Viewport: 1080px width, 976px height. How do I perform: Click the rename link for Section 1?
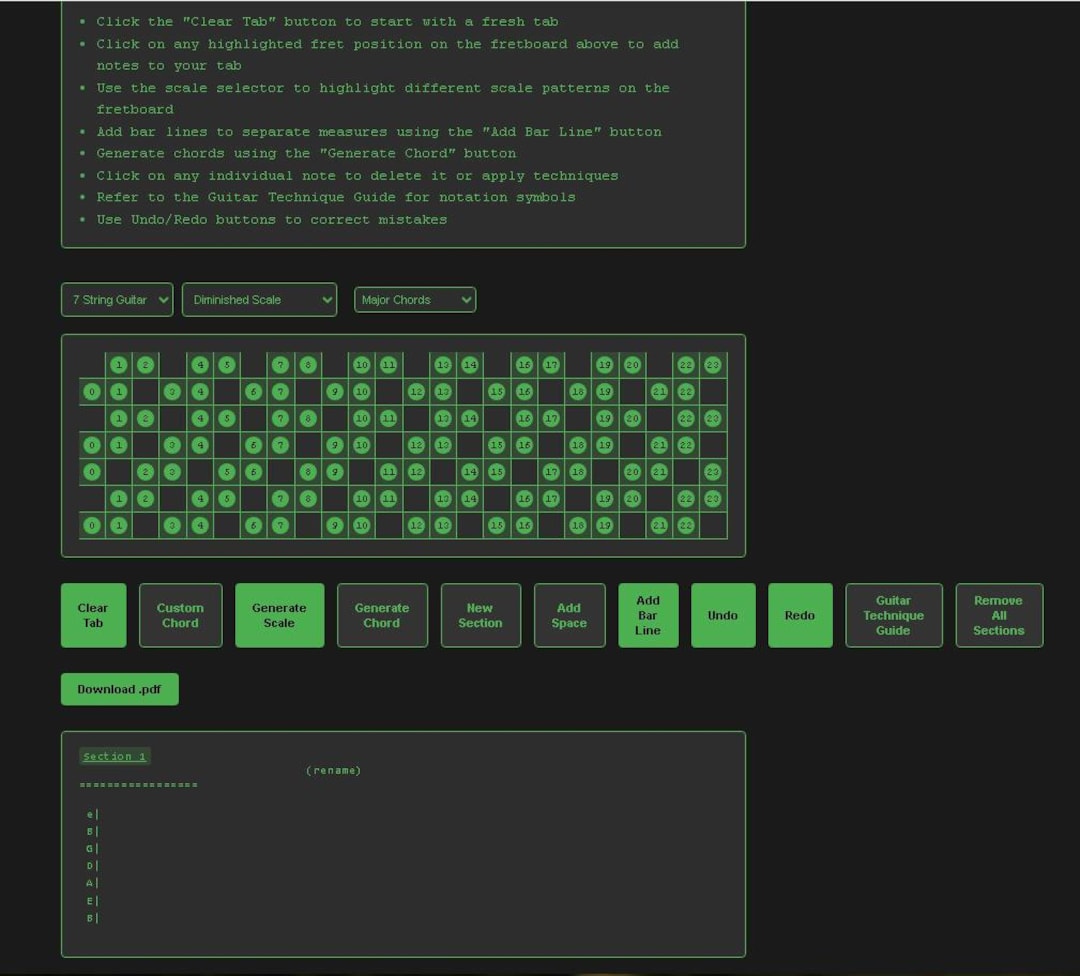click(x=334, y=770)
